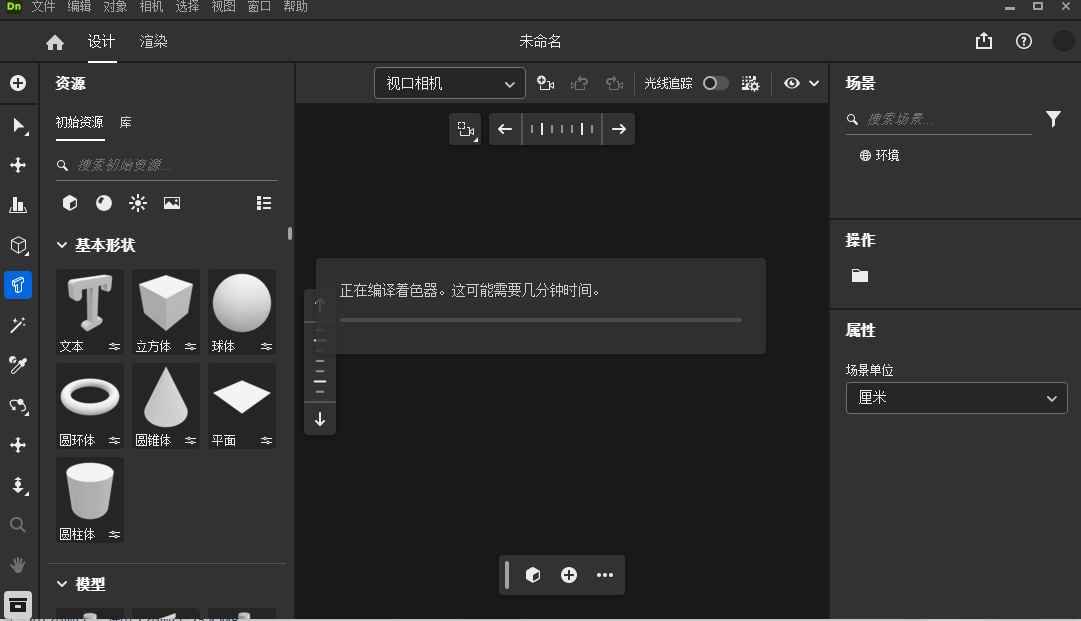Click the vertical down arrow button
The height and width of the screenshot is (621, 1081).
pos(320,418)
